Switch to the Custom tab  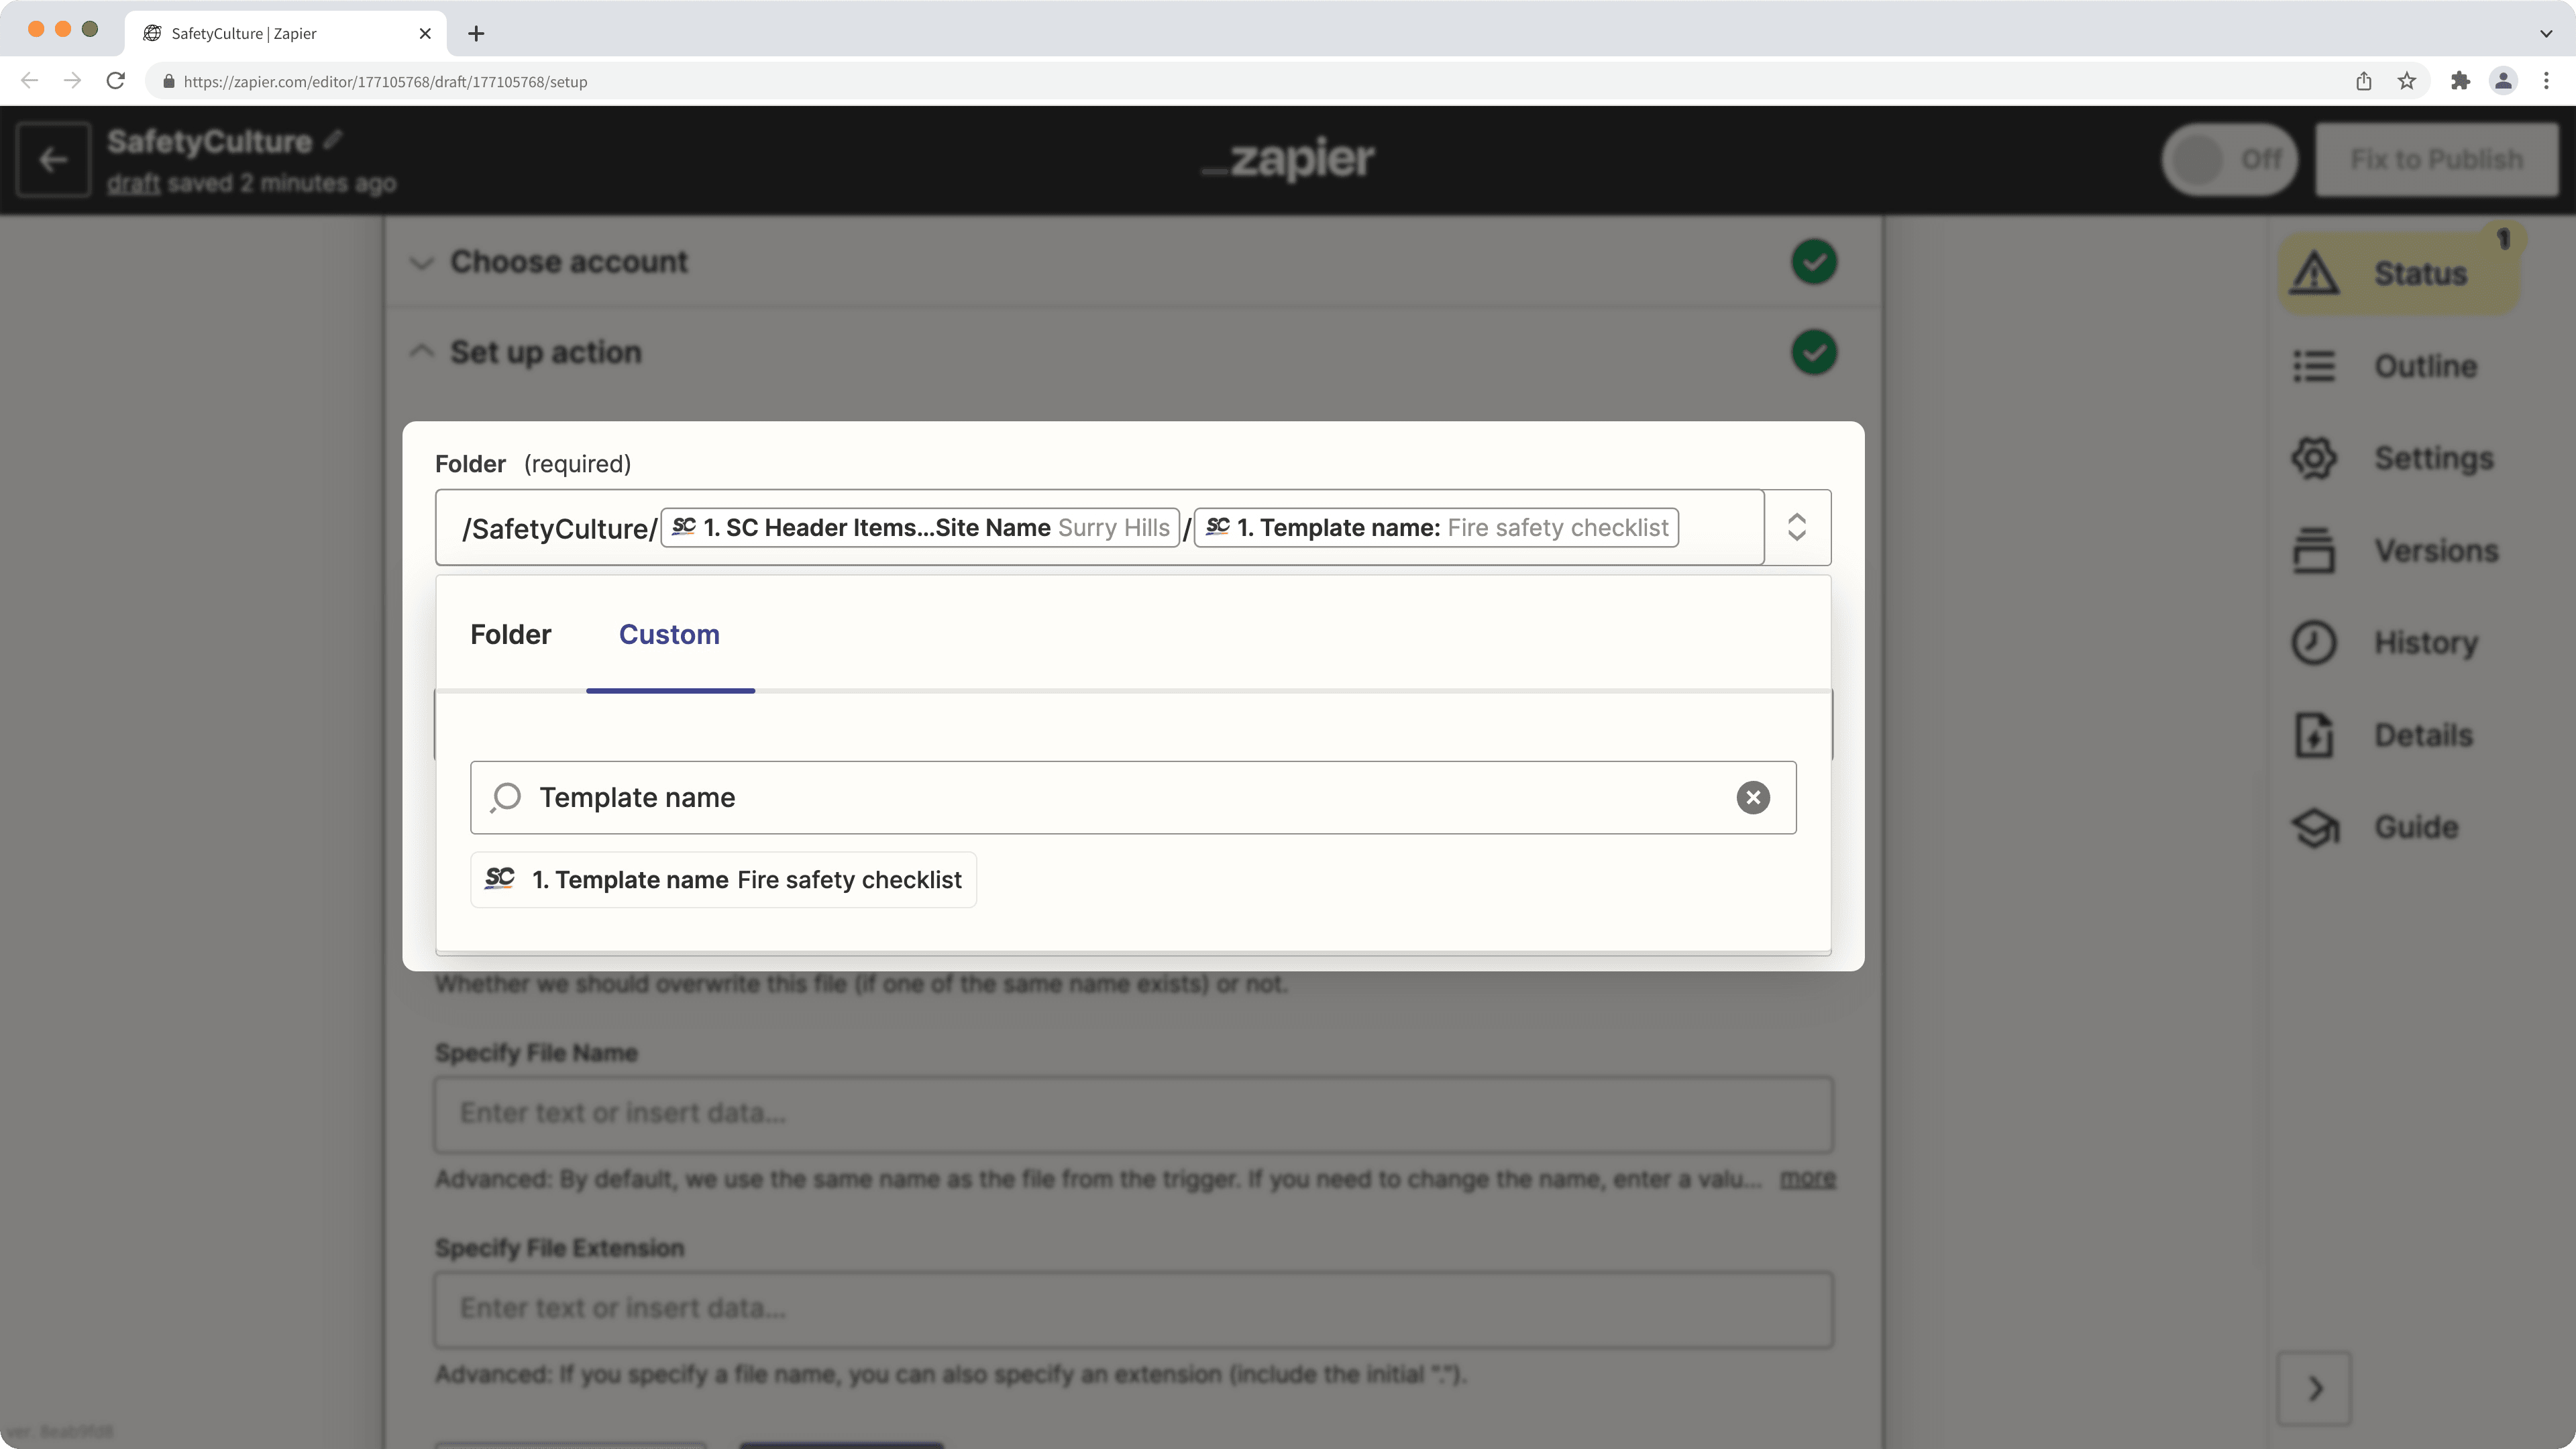click(x=669, y=634)
